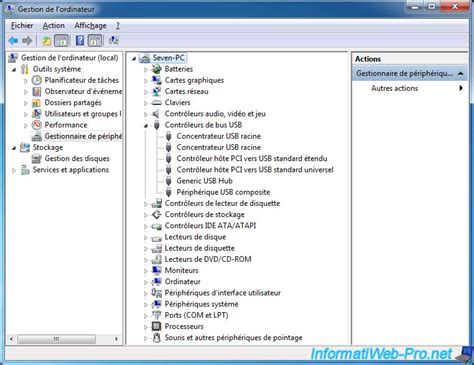Click the Seven-PC computer icon
474x365 pixels.
pyautogui.click(x=145, y=58)
